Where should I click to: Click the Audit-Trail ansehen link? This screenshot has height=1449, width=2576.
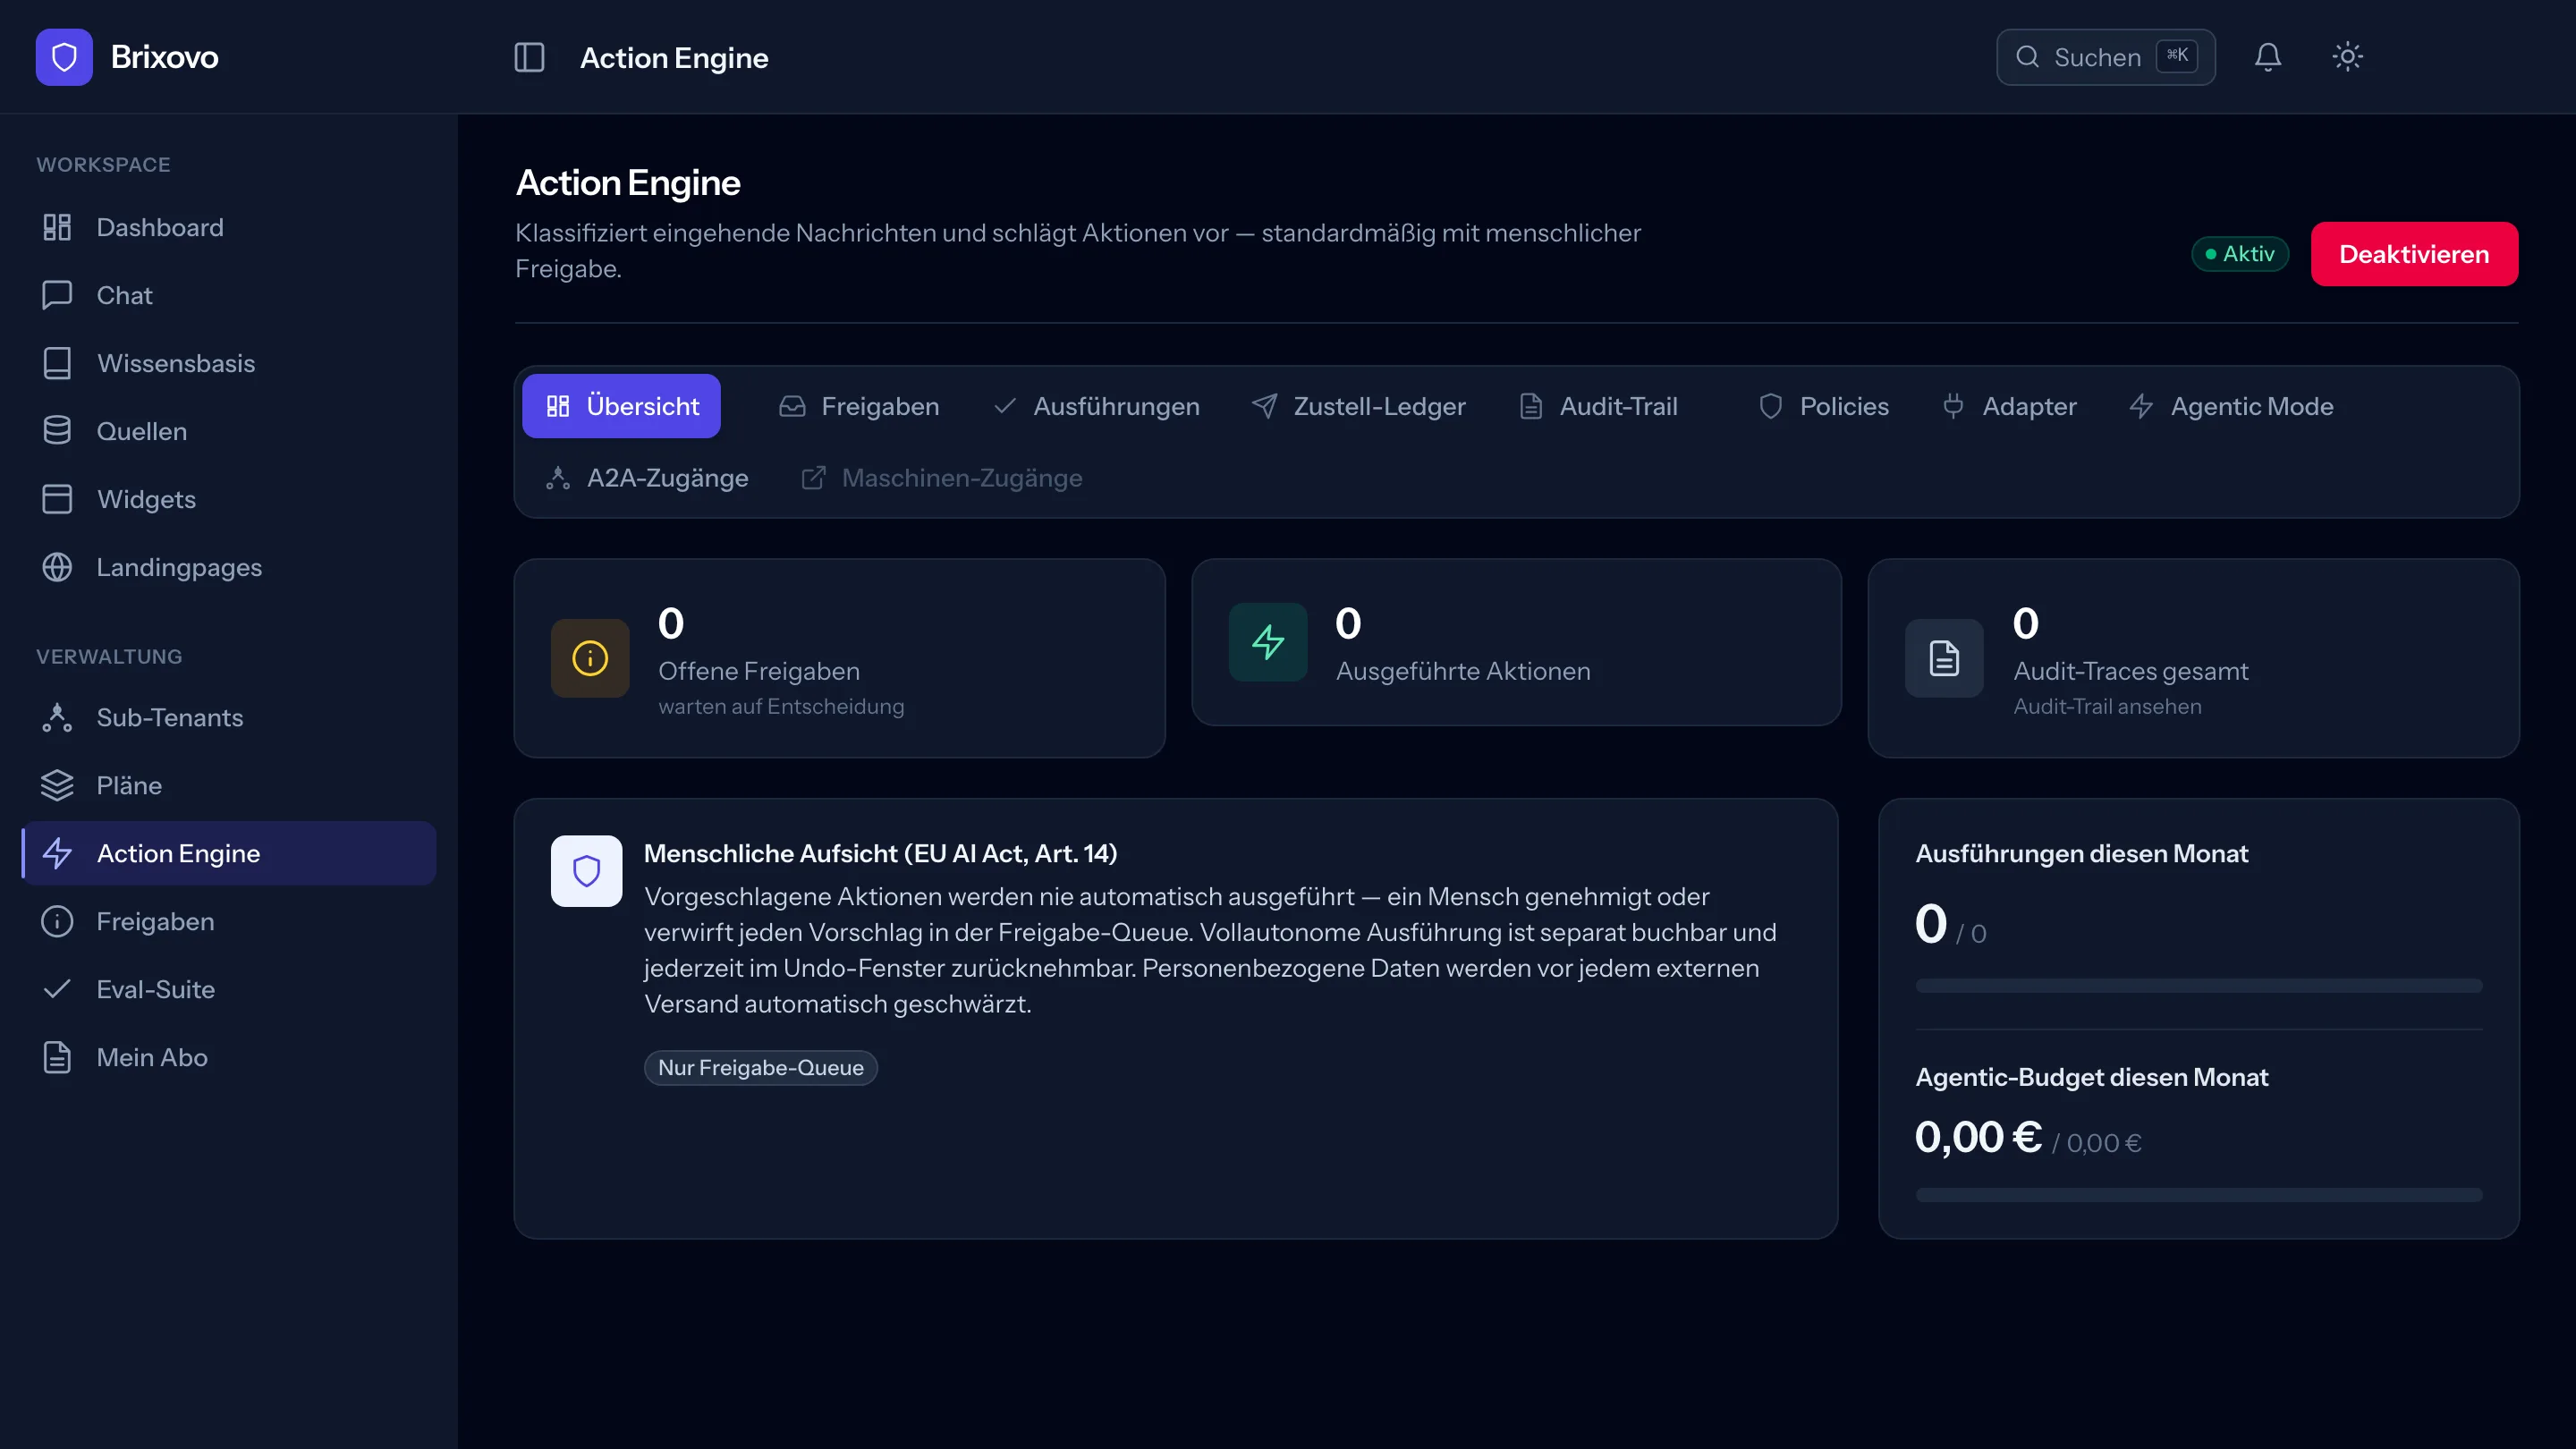tap(2107, 706)
